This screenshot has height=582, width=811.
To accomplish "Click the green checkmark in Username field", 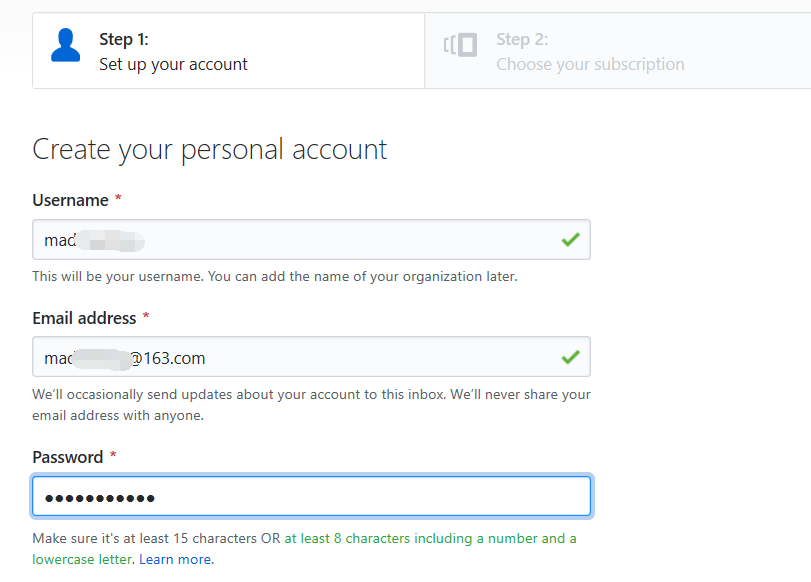I will [570, 240].
